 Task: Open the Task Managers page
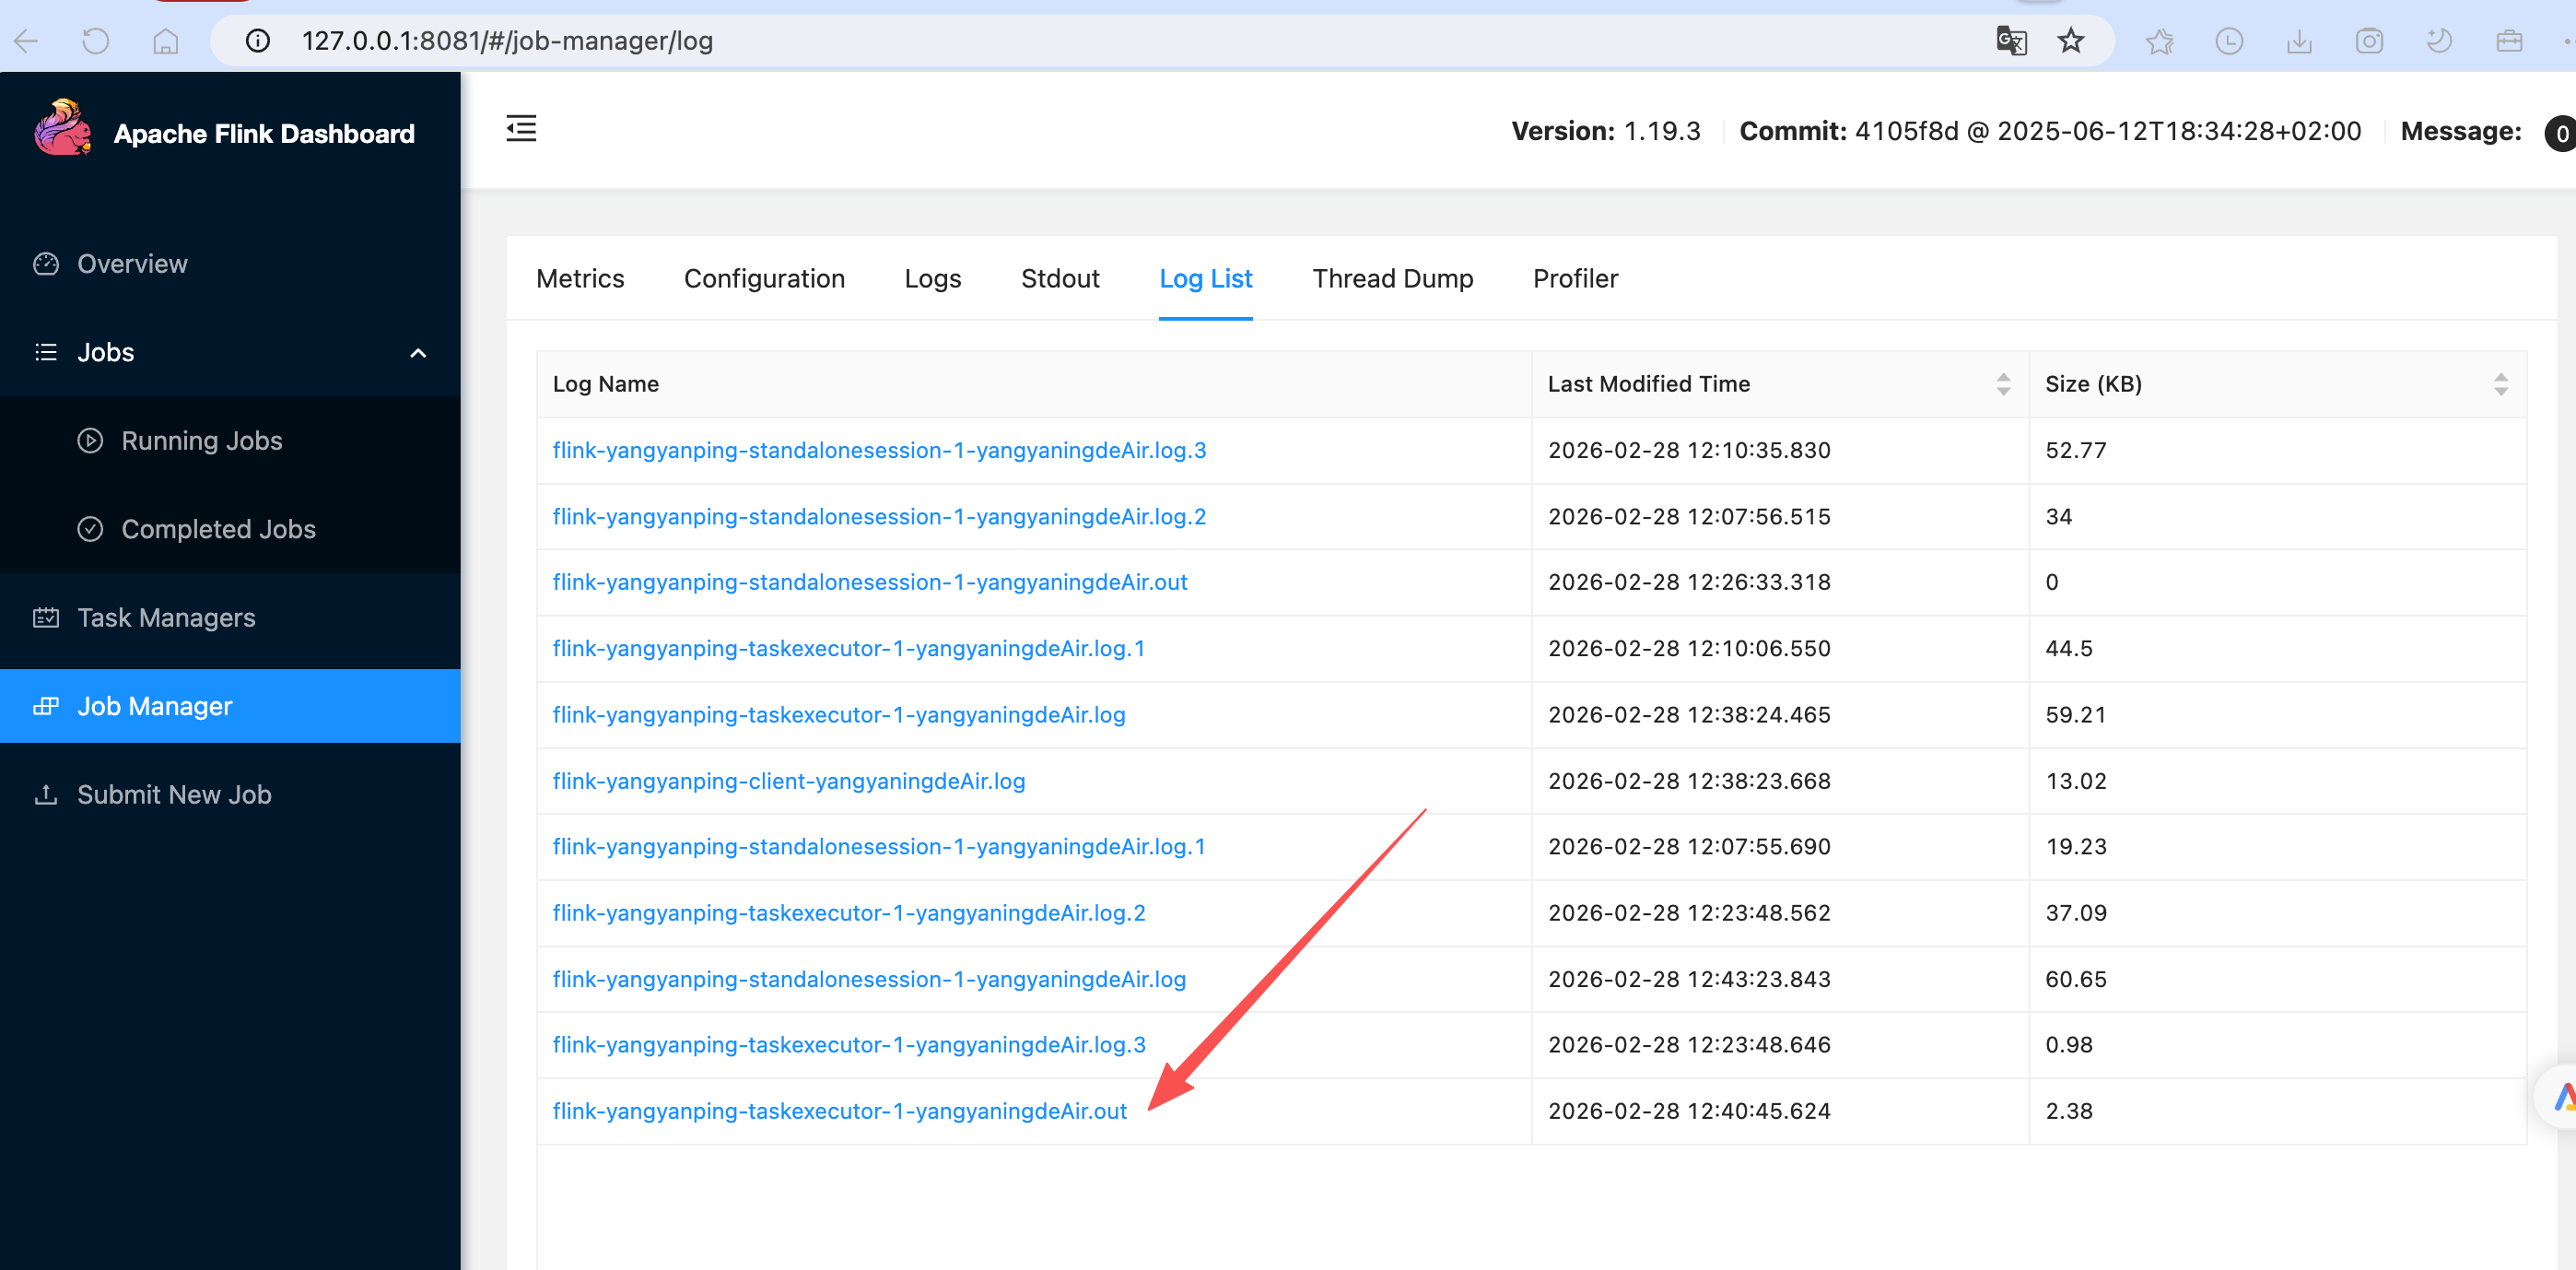tap(166, 618)
